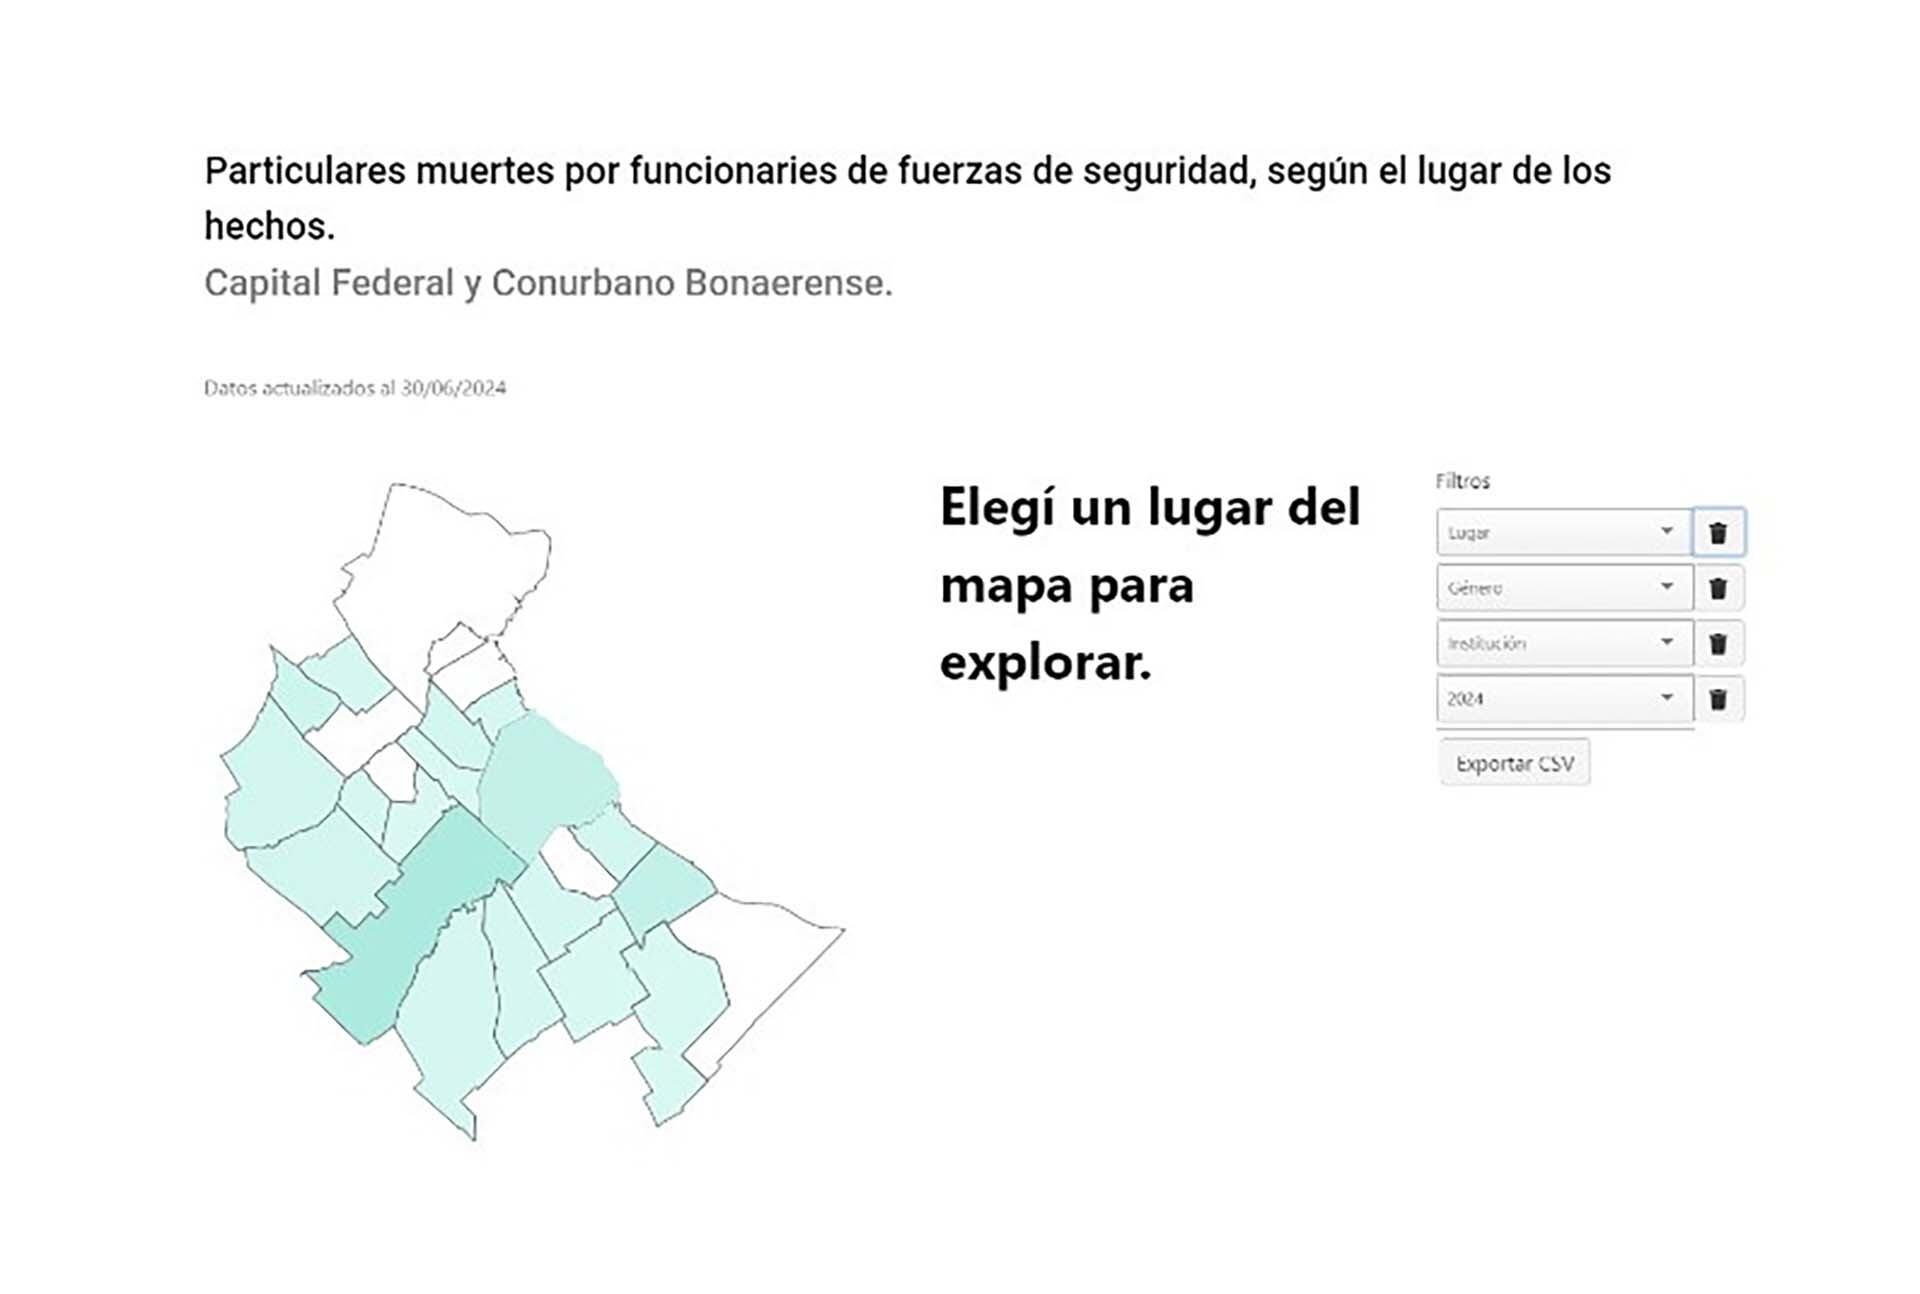Clear the Lugar filter with its trash icon
This screenshot has height=1294, width=1920.
point(1718,533)
